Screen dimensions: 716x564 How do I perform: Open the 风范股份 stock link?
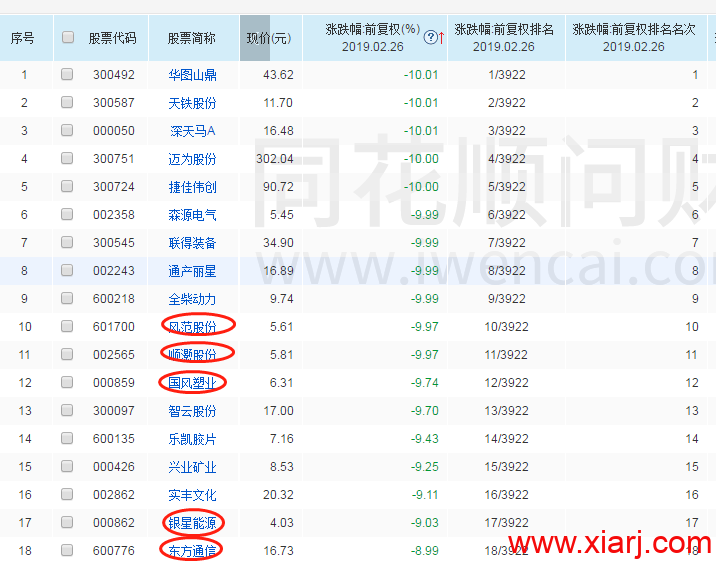192,327
